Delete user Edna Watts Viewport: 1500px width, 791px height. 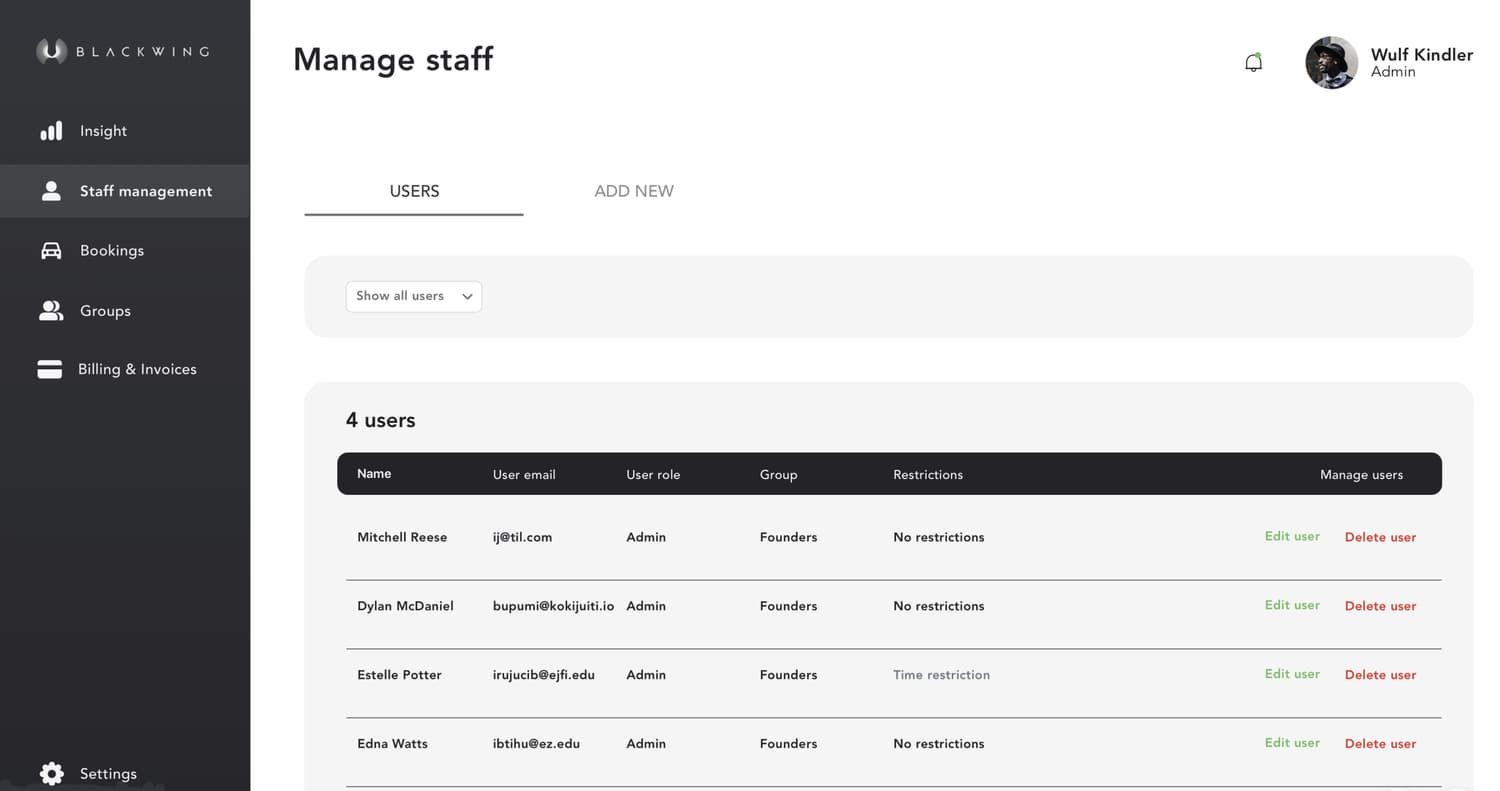[1380, 744]
